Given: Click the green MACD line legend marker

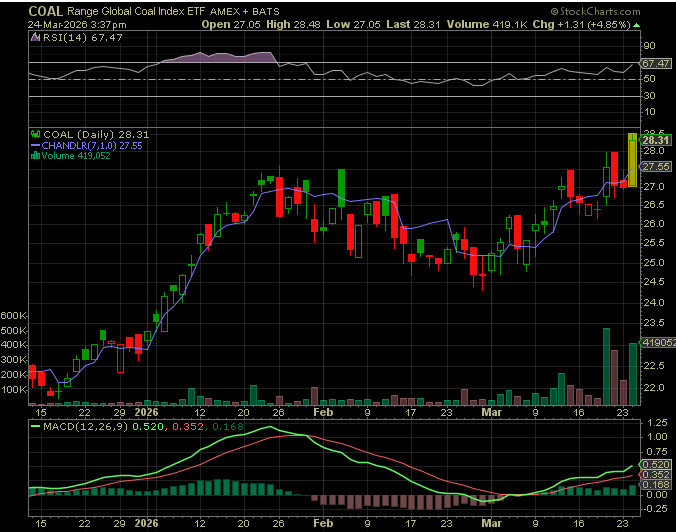Looking at the screenshot, I should [36, 427].
